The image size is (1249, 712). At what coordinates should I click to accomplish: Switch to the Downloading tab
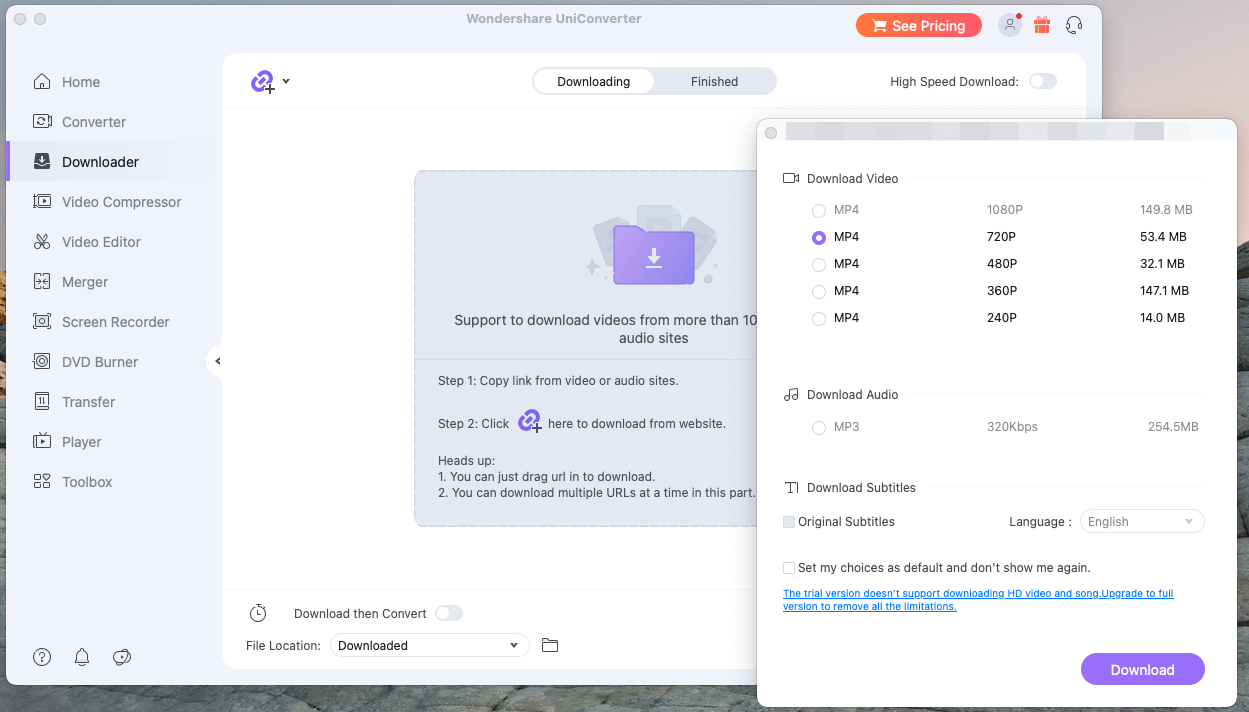[594, 82]
